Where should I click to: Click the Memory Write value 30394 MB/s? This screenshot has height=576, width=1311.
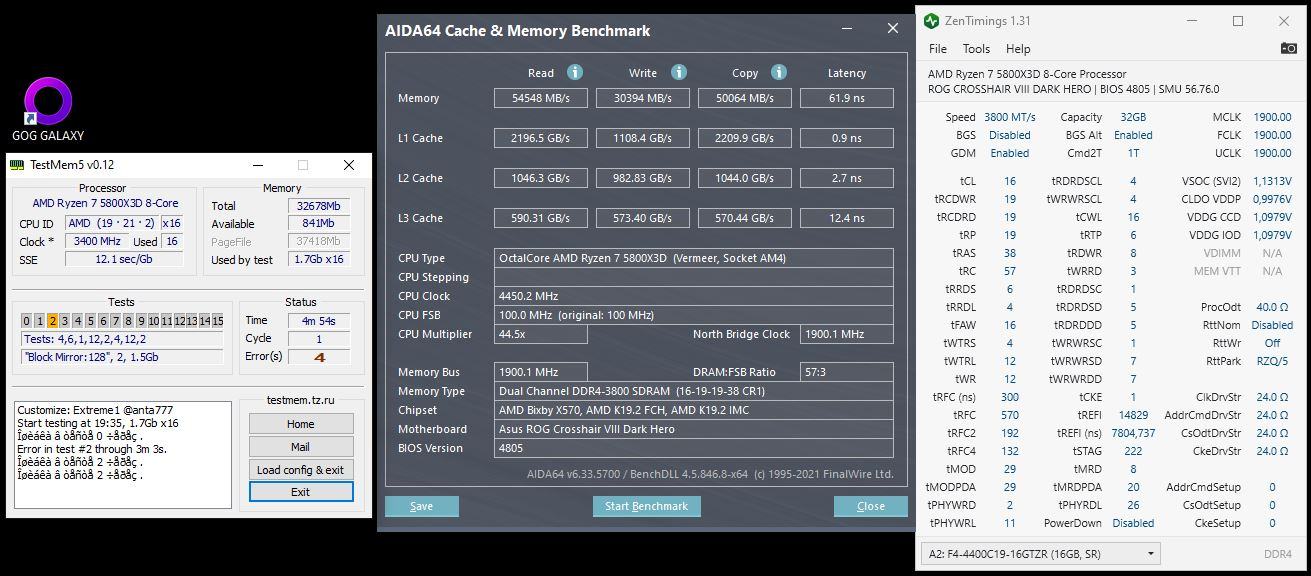click(x=643, y=98)
